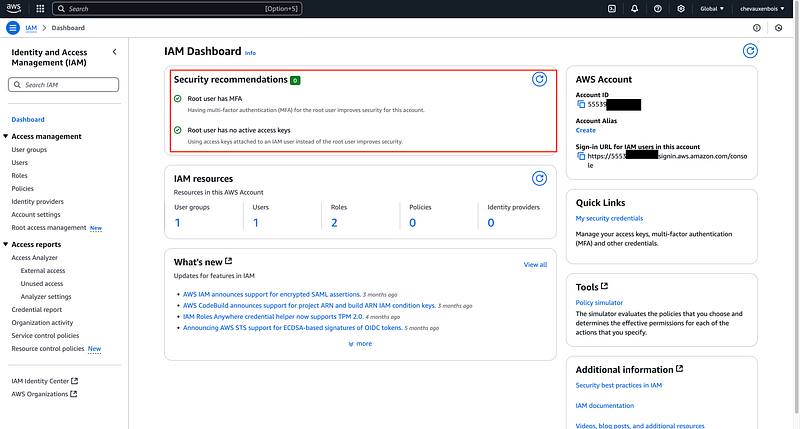Image resolution: width=800 pixels, height=429 pixels.
Task: Click the IAM breadcrumb link
Action: pos(31,28)
